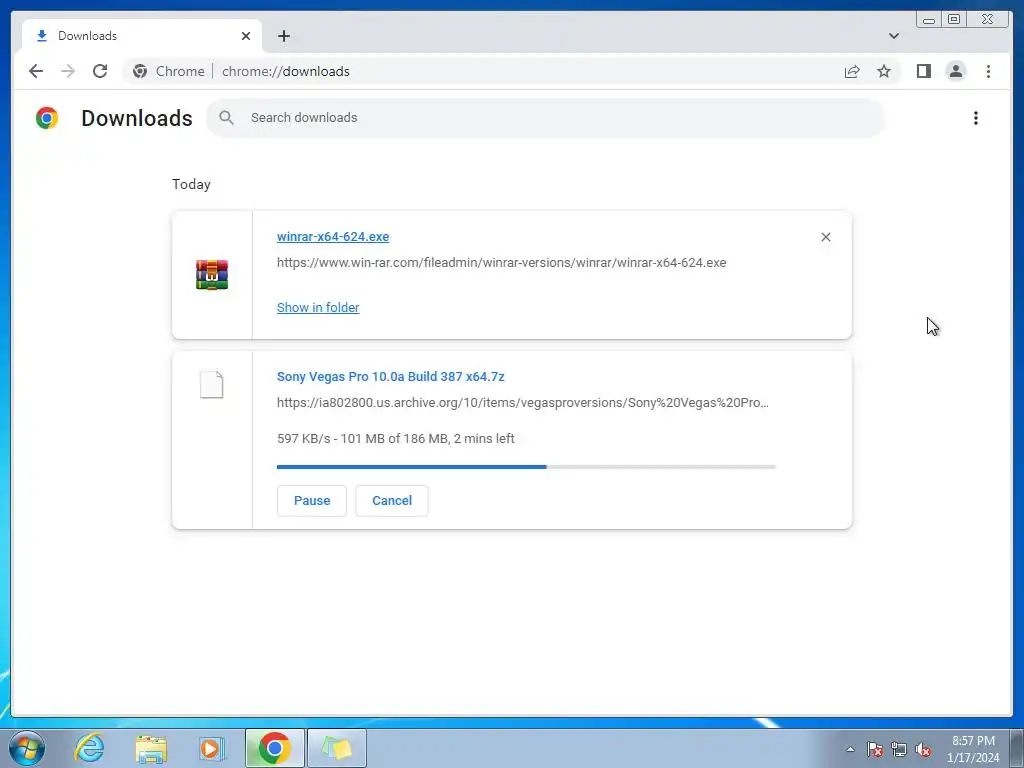Viewport: 1024px width, 768px height.
Task: Click the WinRAR file icon thumbnail
Action: click(212, 275)
